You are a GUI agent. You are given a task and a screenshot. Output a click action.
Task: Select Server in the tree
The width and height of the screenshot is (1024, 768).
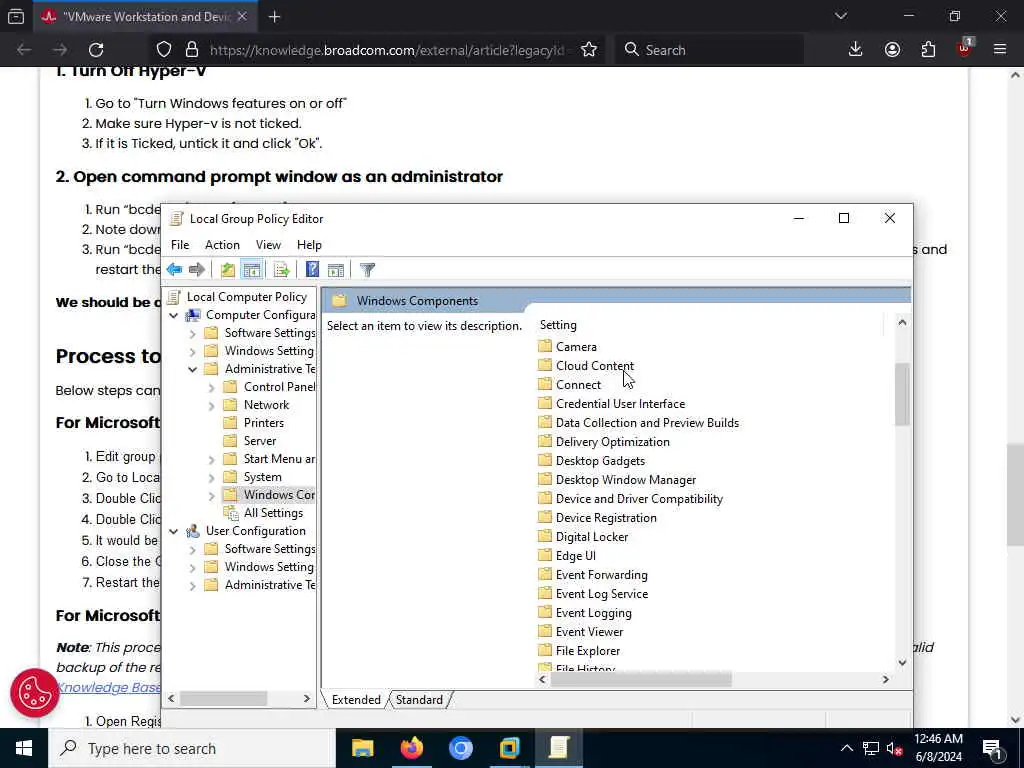coord(259,441)
